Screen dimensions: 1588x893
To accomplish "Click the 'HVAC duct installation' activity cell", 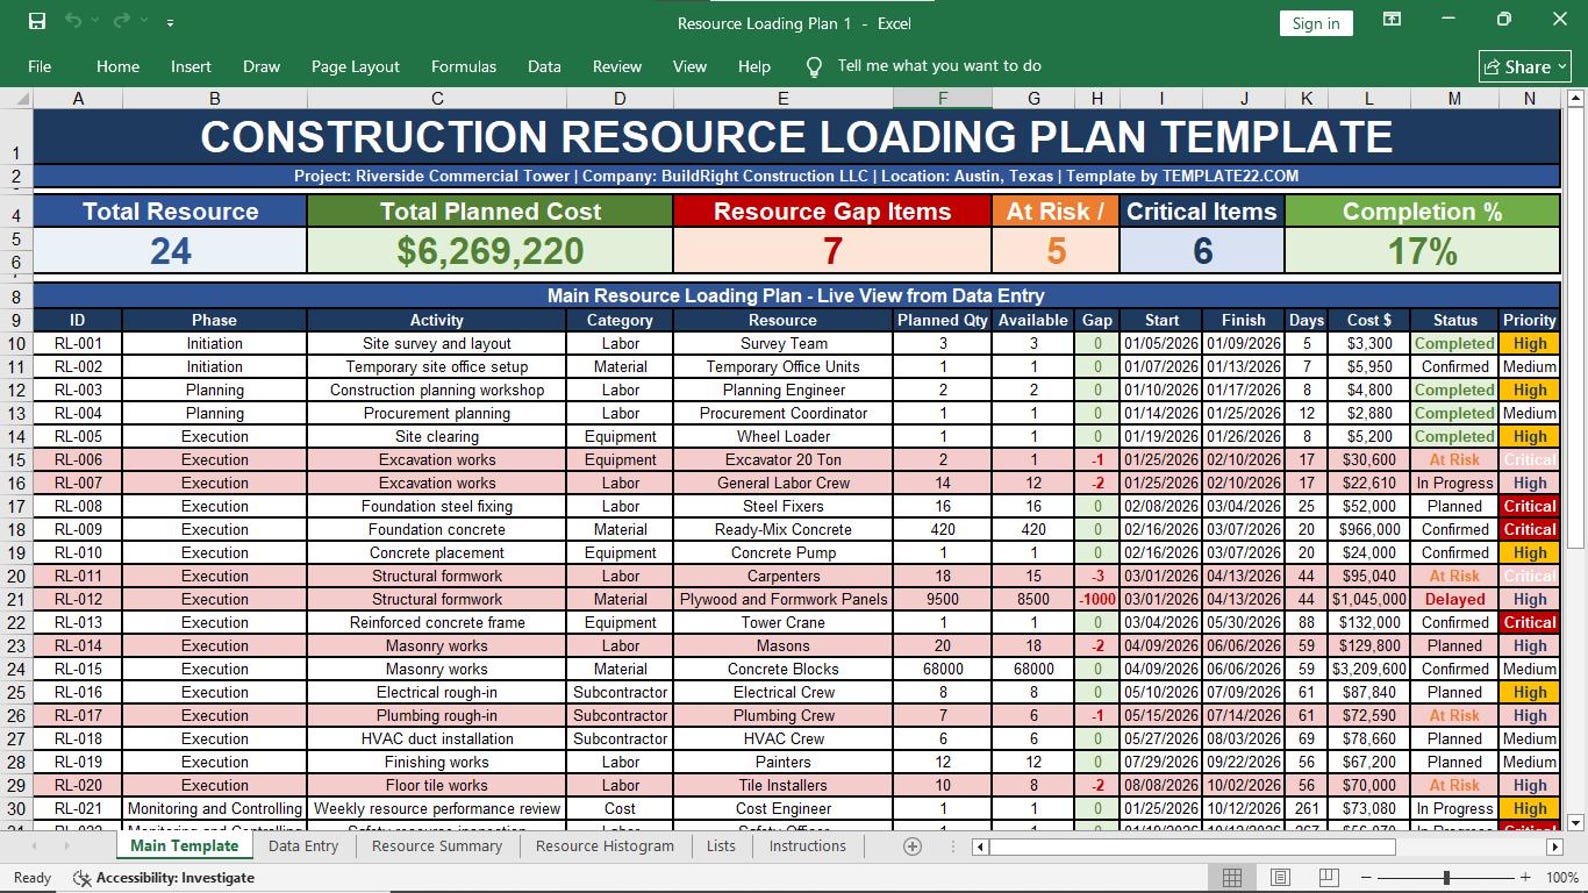I will point(437,739).
